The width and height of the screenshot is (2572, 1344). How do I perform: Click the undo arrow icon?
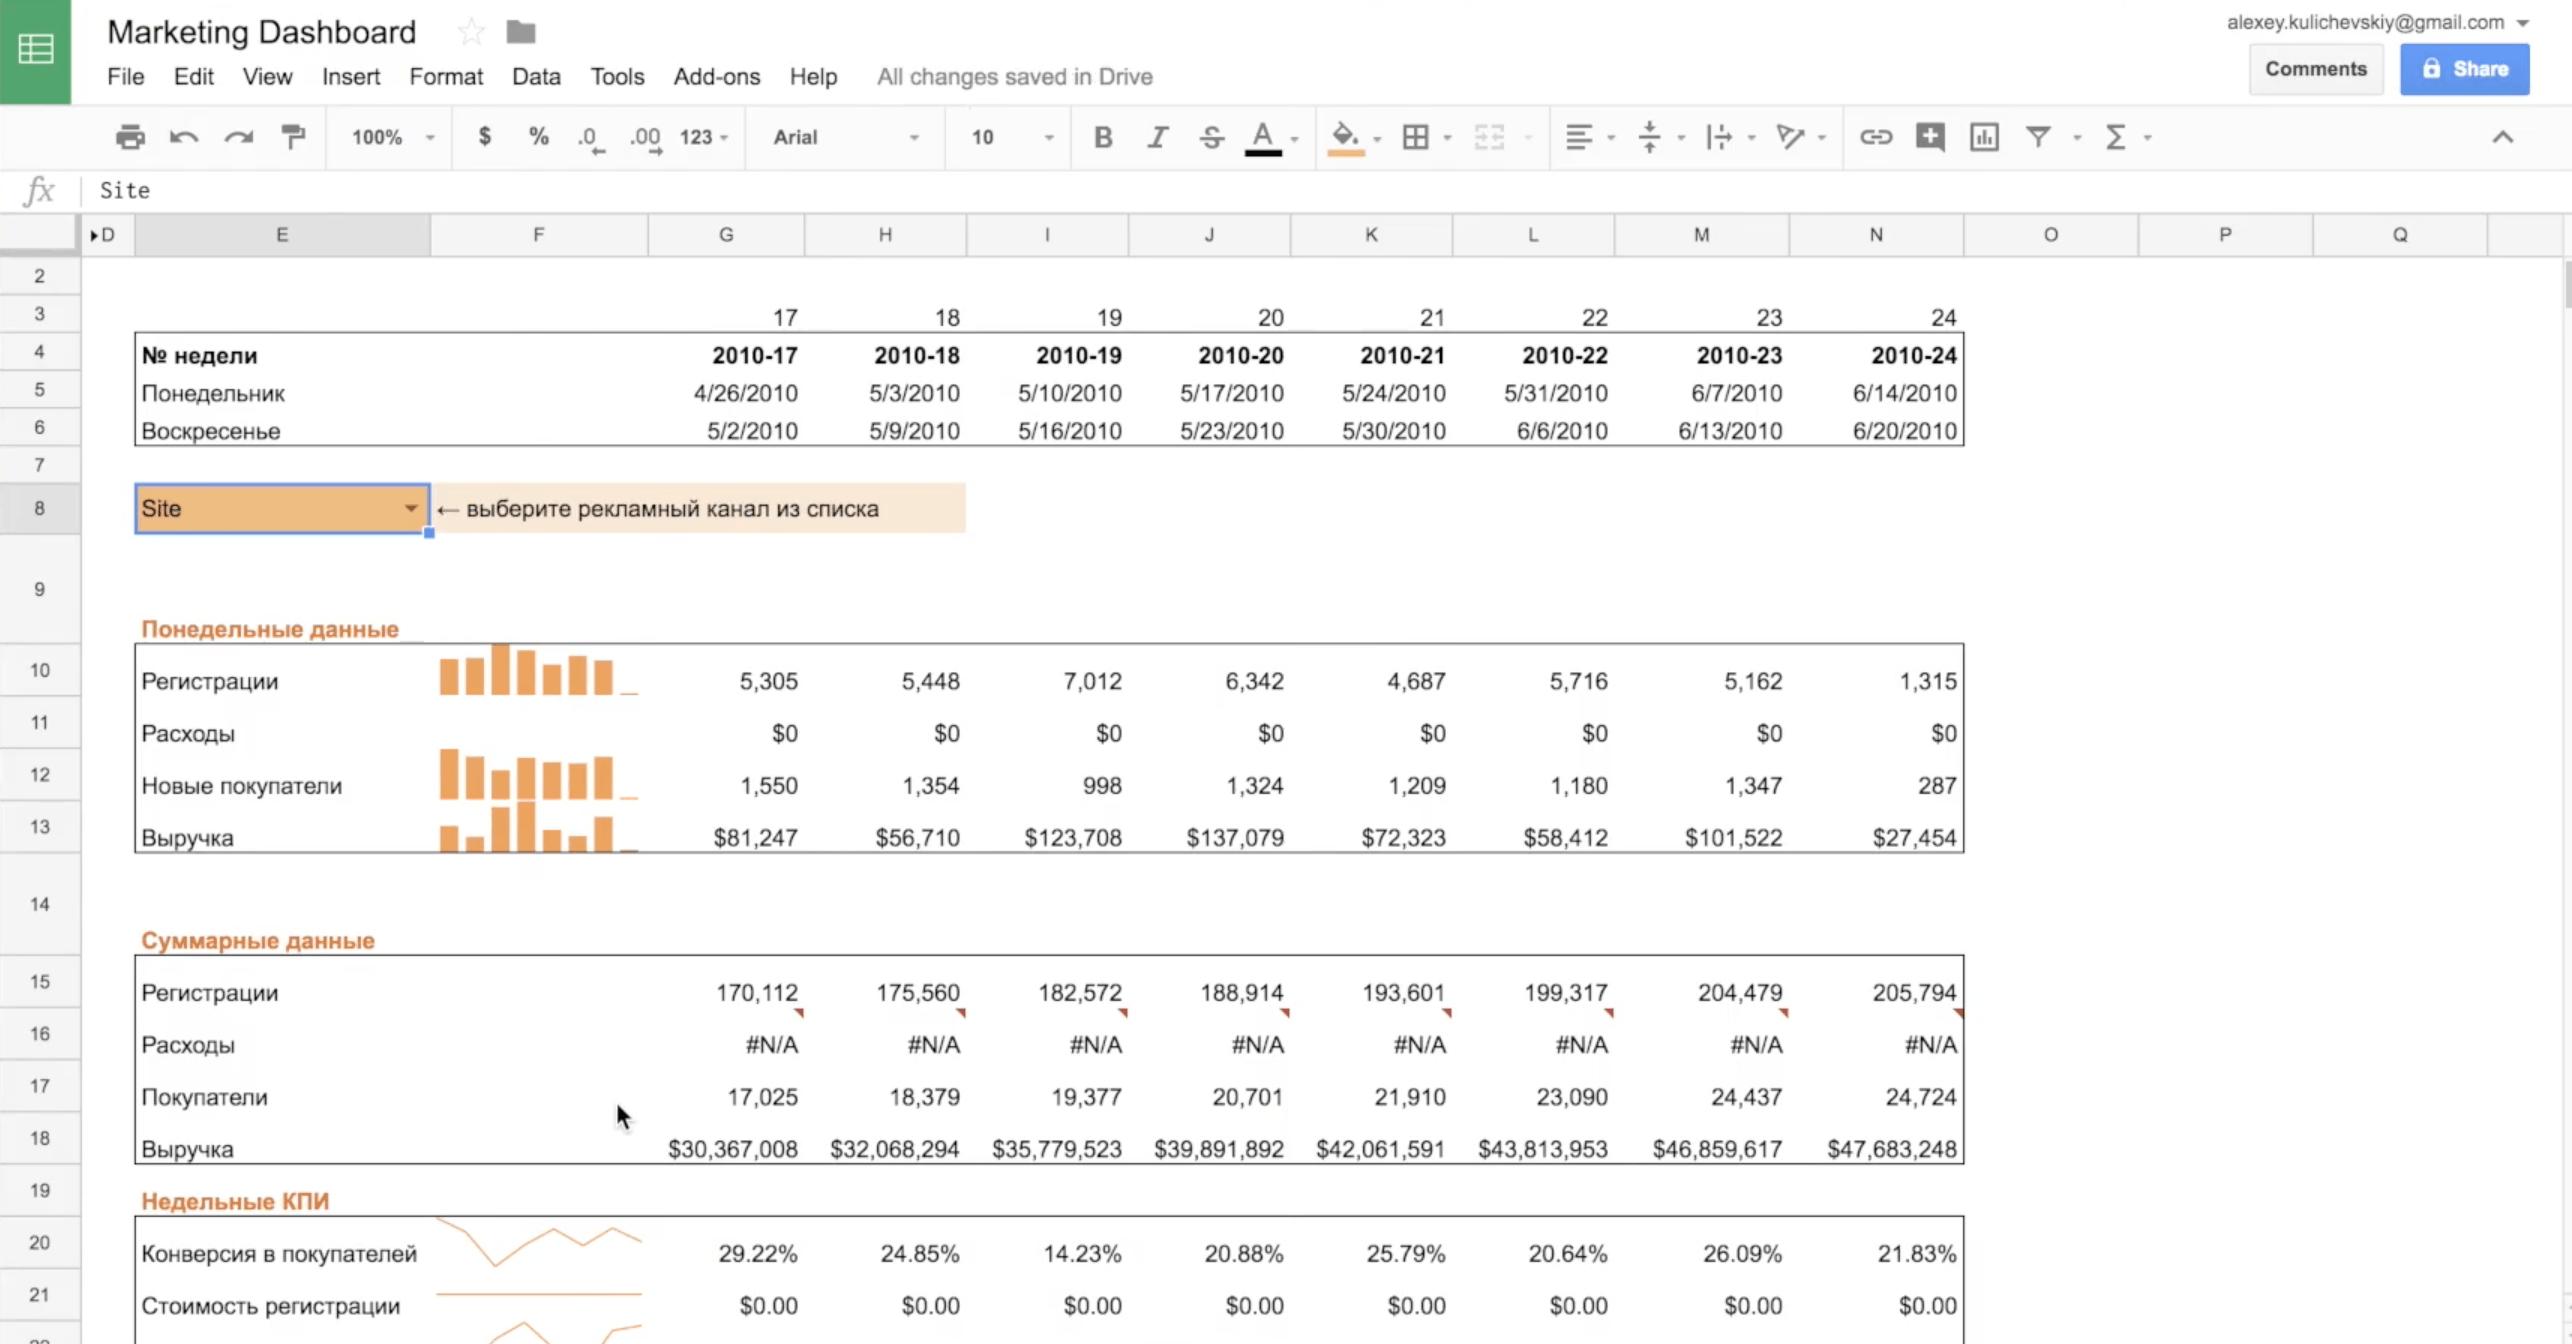click(x=184, y=137)
